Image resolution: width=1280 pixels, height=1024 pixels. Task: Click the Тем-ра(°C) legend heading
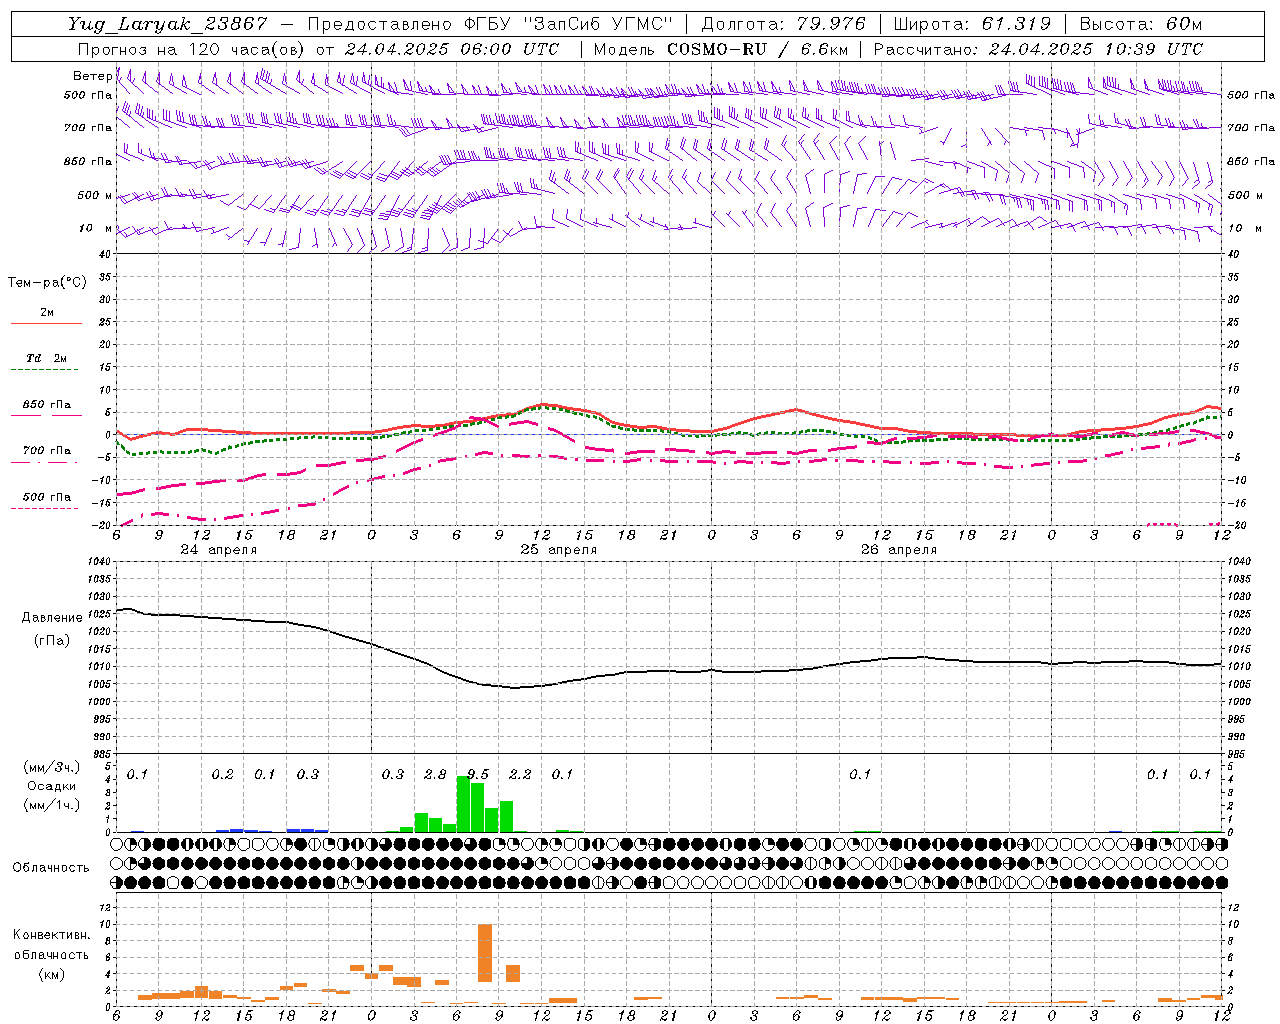[x=47, y=283]
